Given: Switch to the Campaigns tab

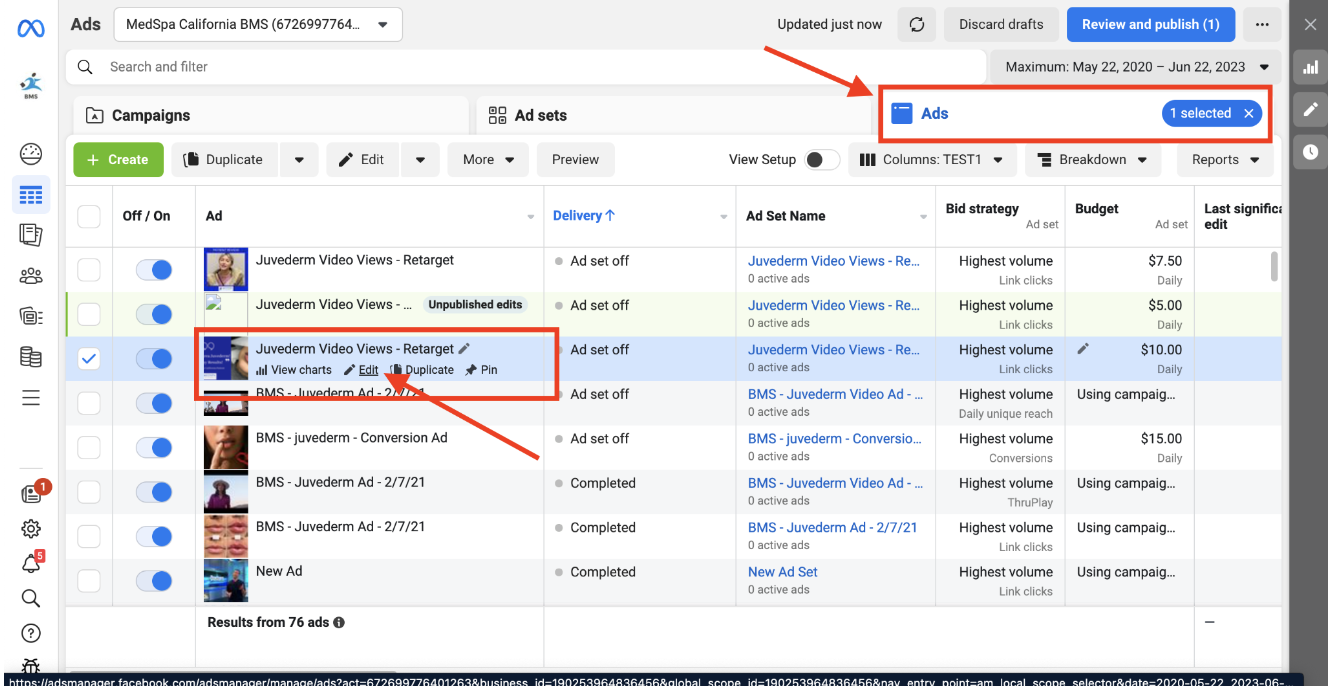Looking at the screenshot, I should [x=270, y=116].
